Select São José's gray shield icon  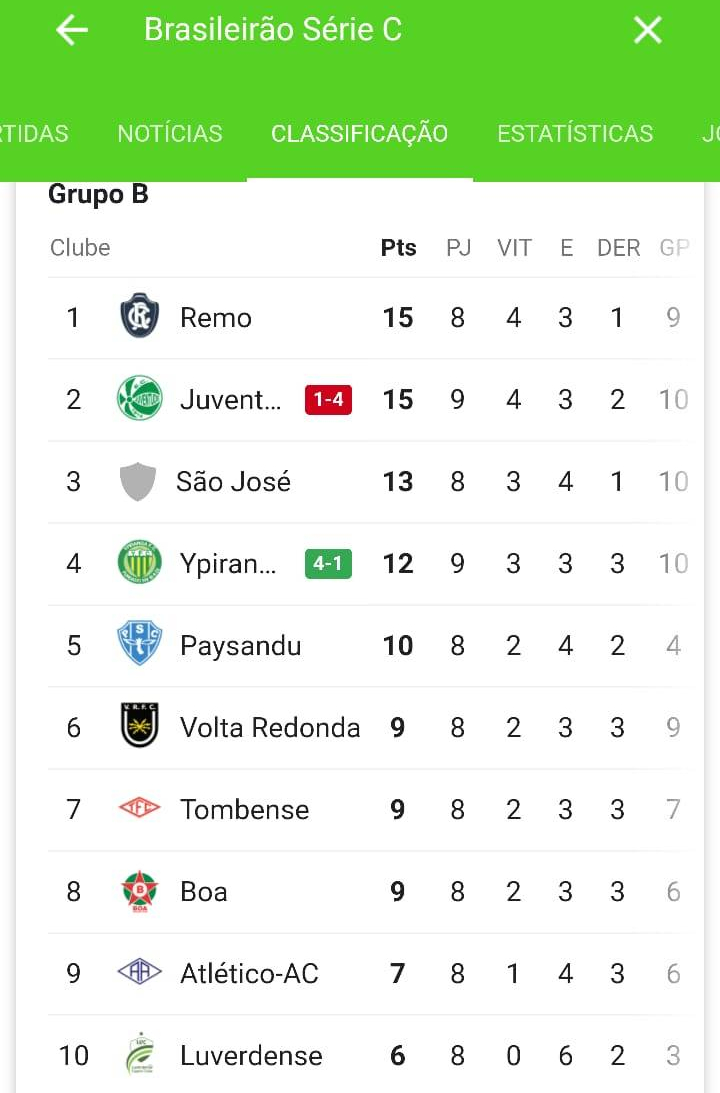138,481
